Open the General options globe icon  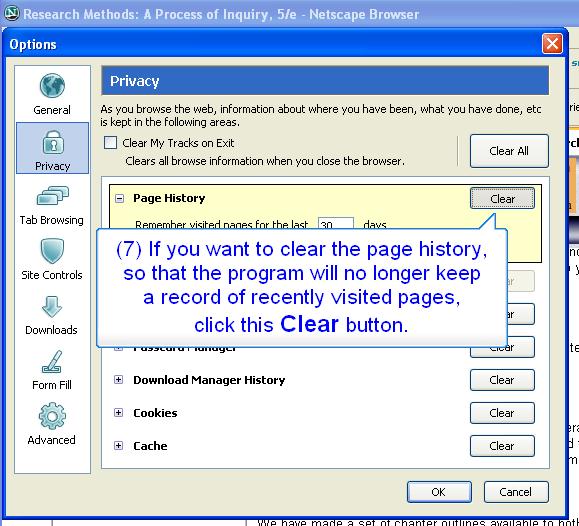[52, 86]
